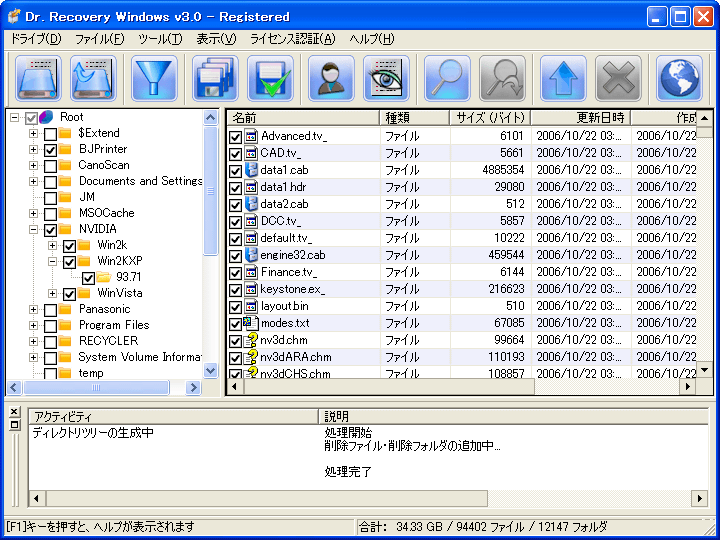Click the tree panel vertical scrollbar thumb

coord(211,191)
